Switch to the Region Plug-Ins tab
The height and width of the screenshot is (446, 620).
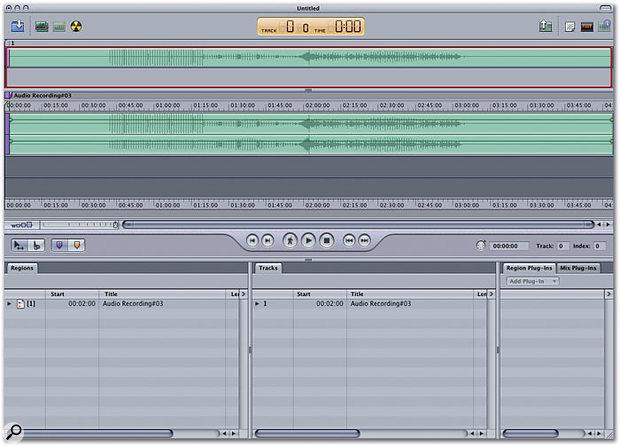[529, 268]
